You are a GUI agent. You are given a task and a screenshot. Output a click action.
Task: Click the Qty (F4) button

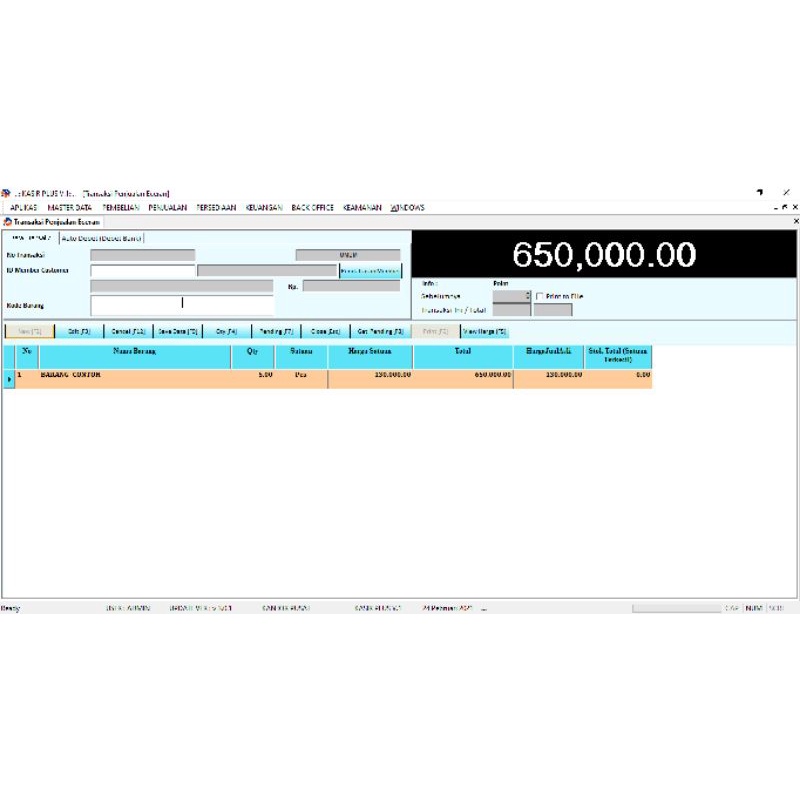coord(227,331)
